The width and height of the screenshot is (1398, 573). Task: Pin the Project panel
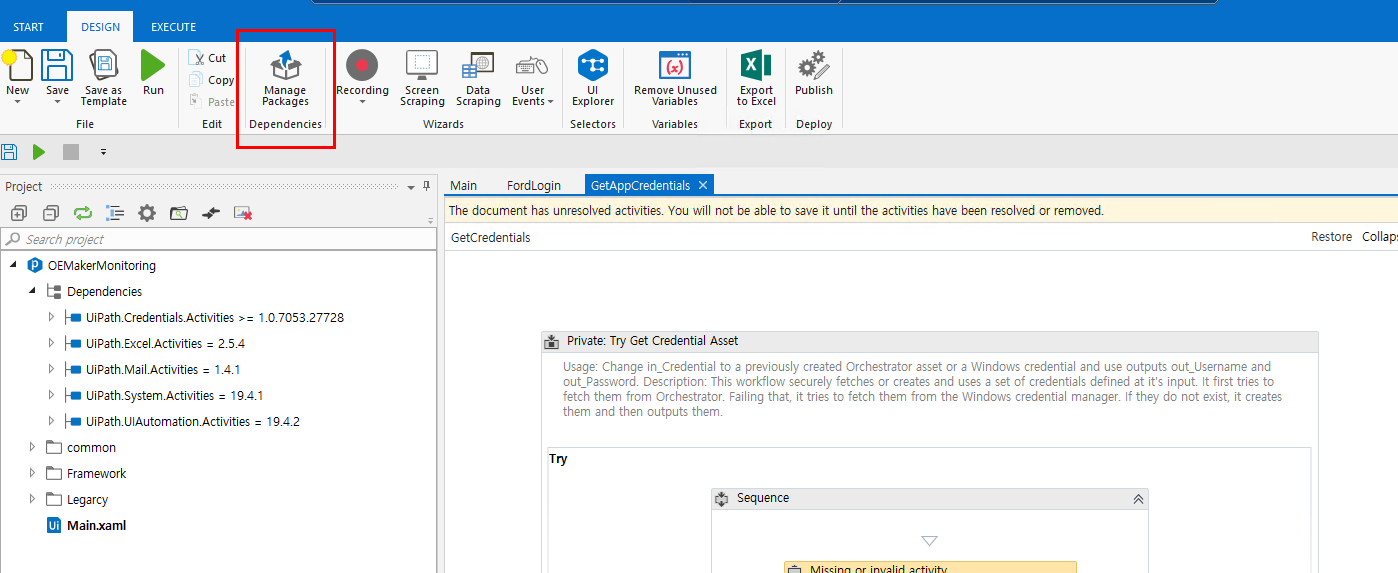tap(427, 186)
